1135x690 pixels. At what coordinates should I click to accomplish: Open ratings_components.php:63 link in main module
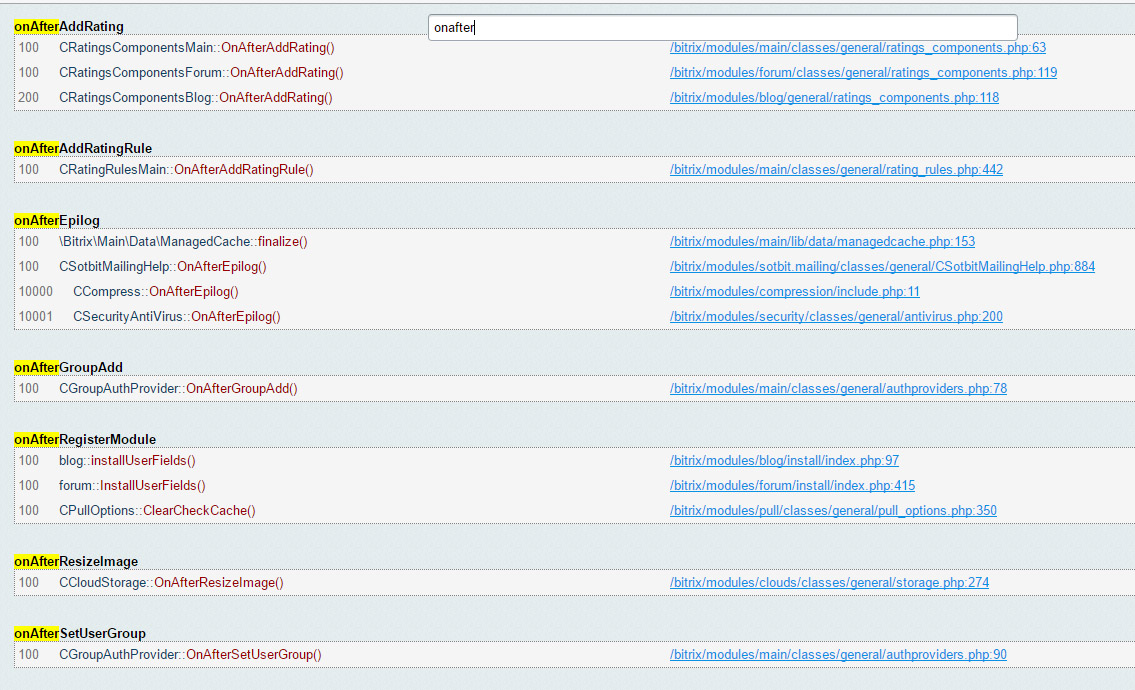858,48
